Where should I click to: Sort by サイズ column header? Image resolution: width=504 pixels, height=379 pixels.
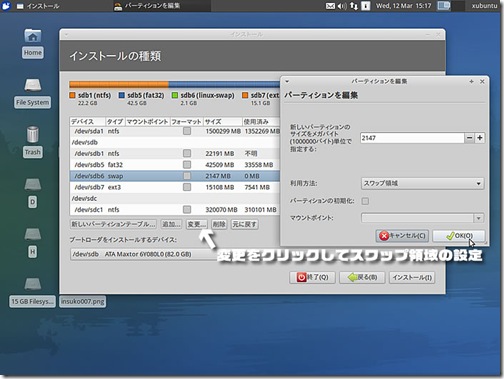click(x=223, y=121)
